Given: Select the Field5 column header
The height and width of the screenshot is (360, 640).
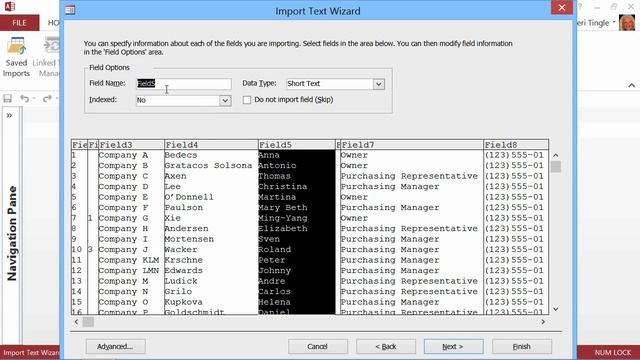Looking at the screenshot, I should click(x=297, y=145).
